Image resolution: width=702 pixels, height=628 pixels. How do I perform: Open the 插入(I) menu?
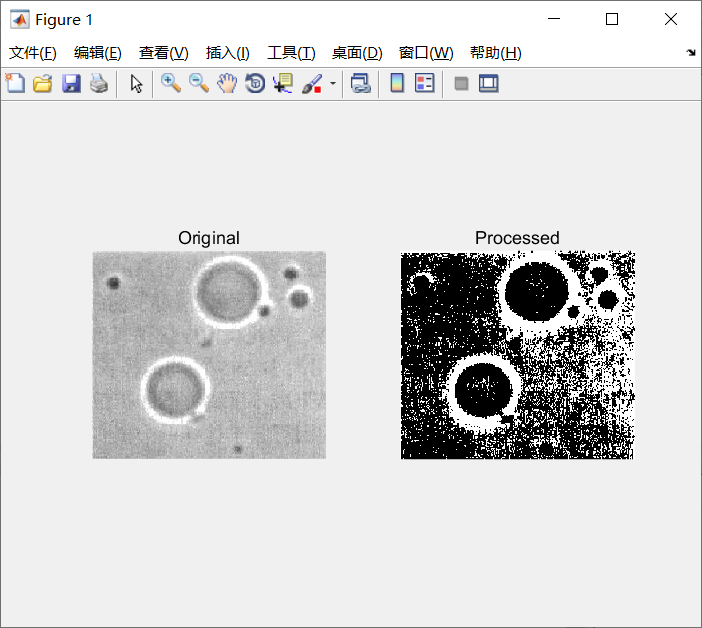click(227, 53)
